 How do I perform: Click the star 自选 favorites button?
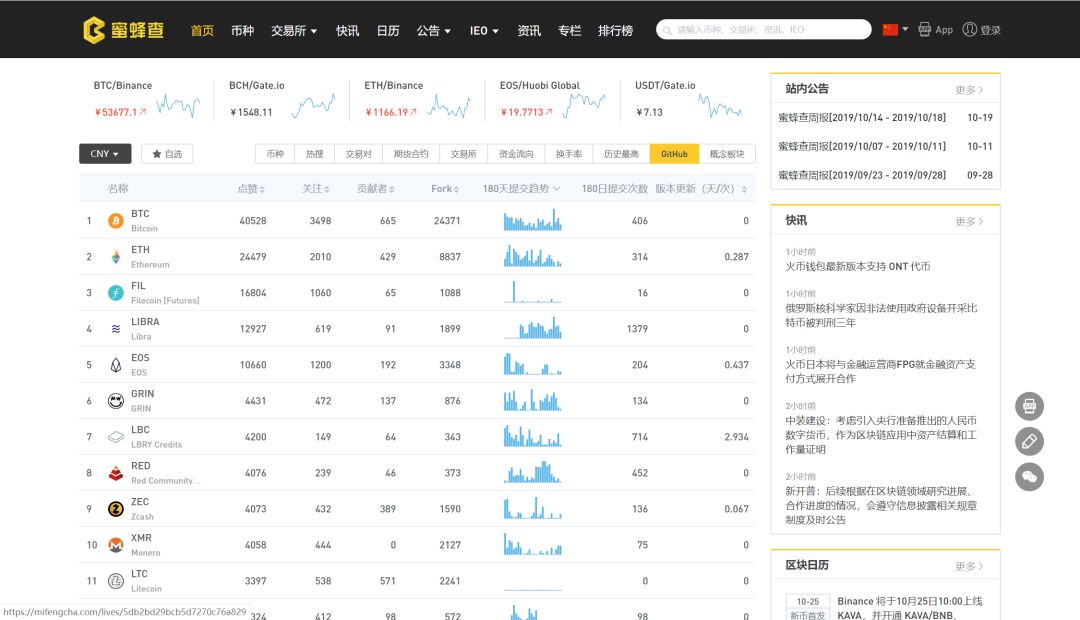[167, 154]
